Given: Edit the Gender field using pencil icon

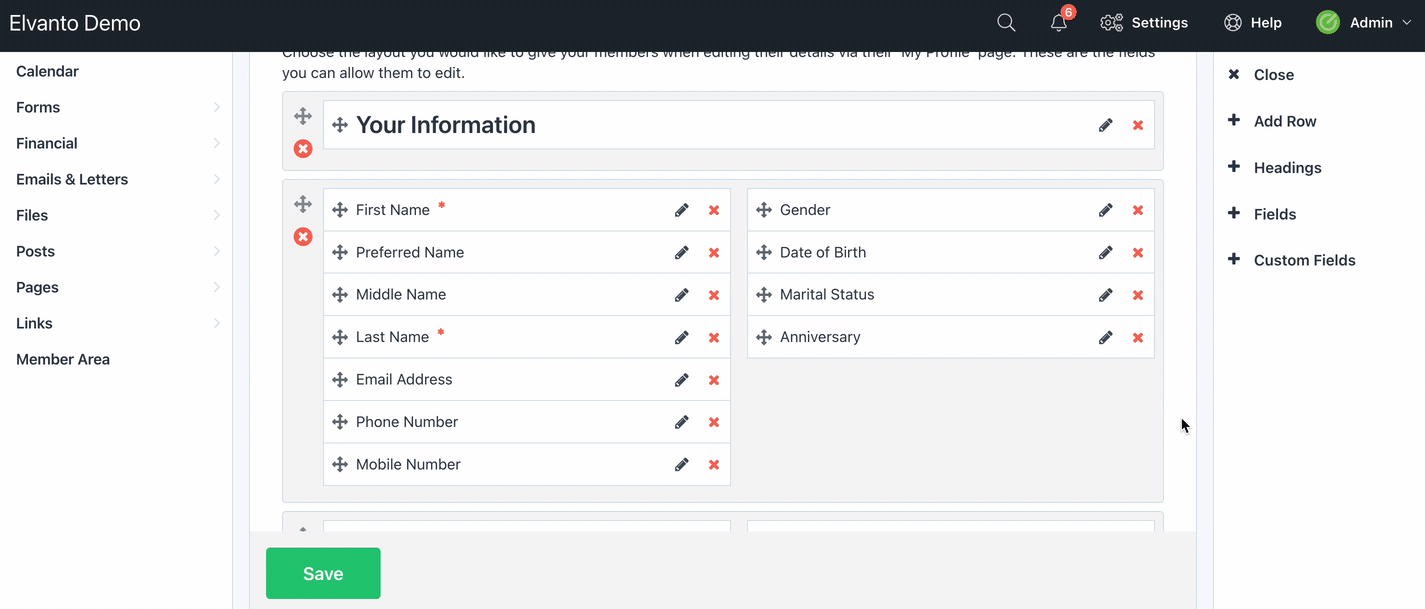Looking at the screenshot, I should tap(1105, 210).
